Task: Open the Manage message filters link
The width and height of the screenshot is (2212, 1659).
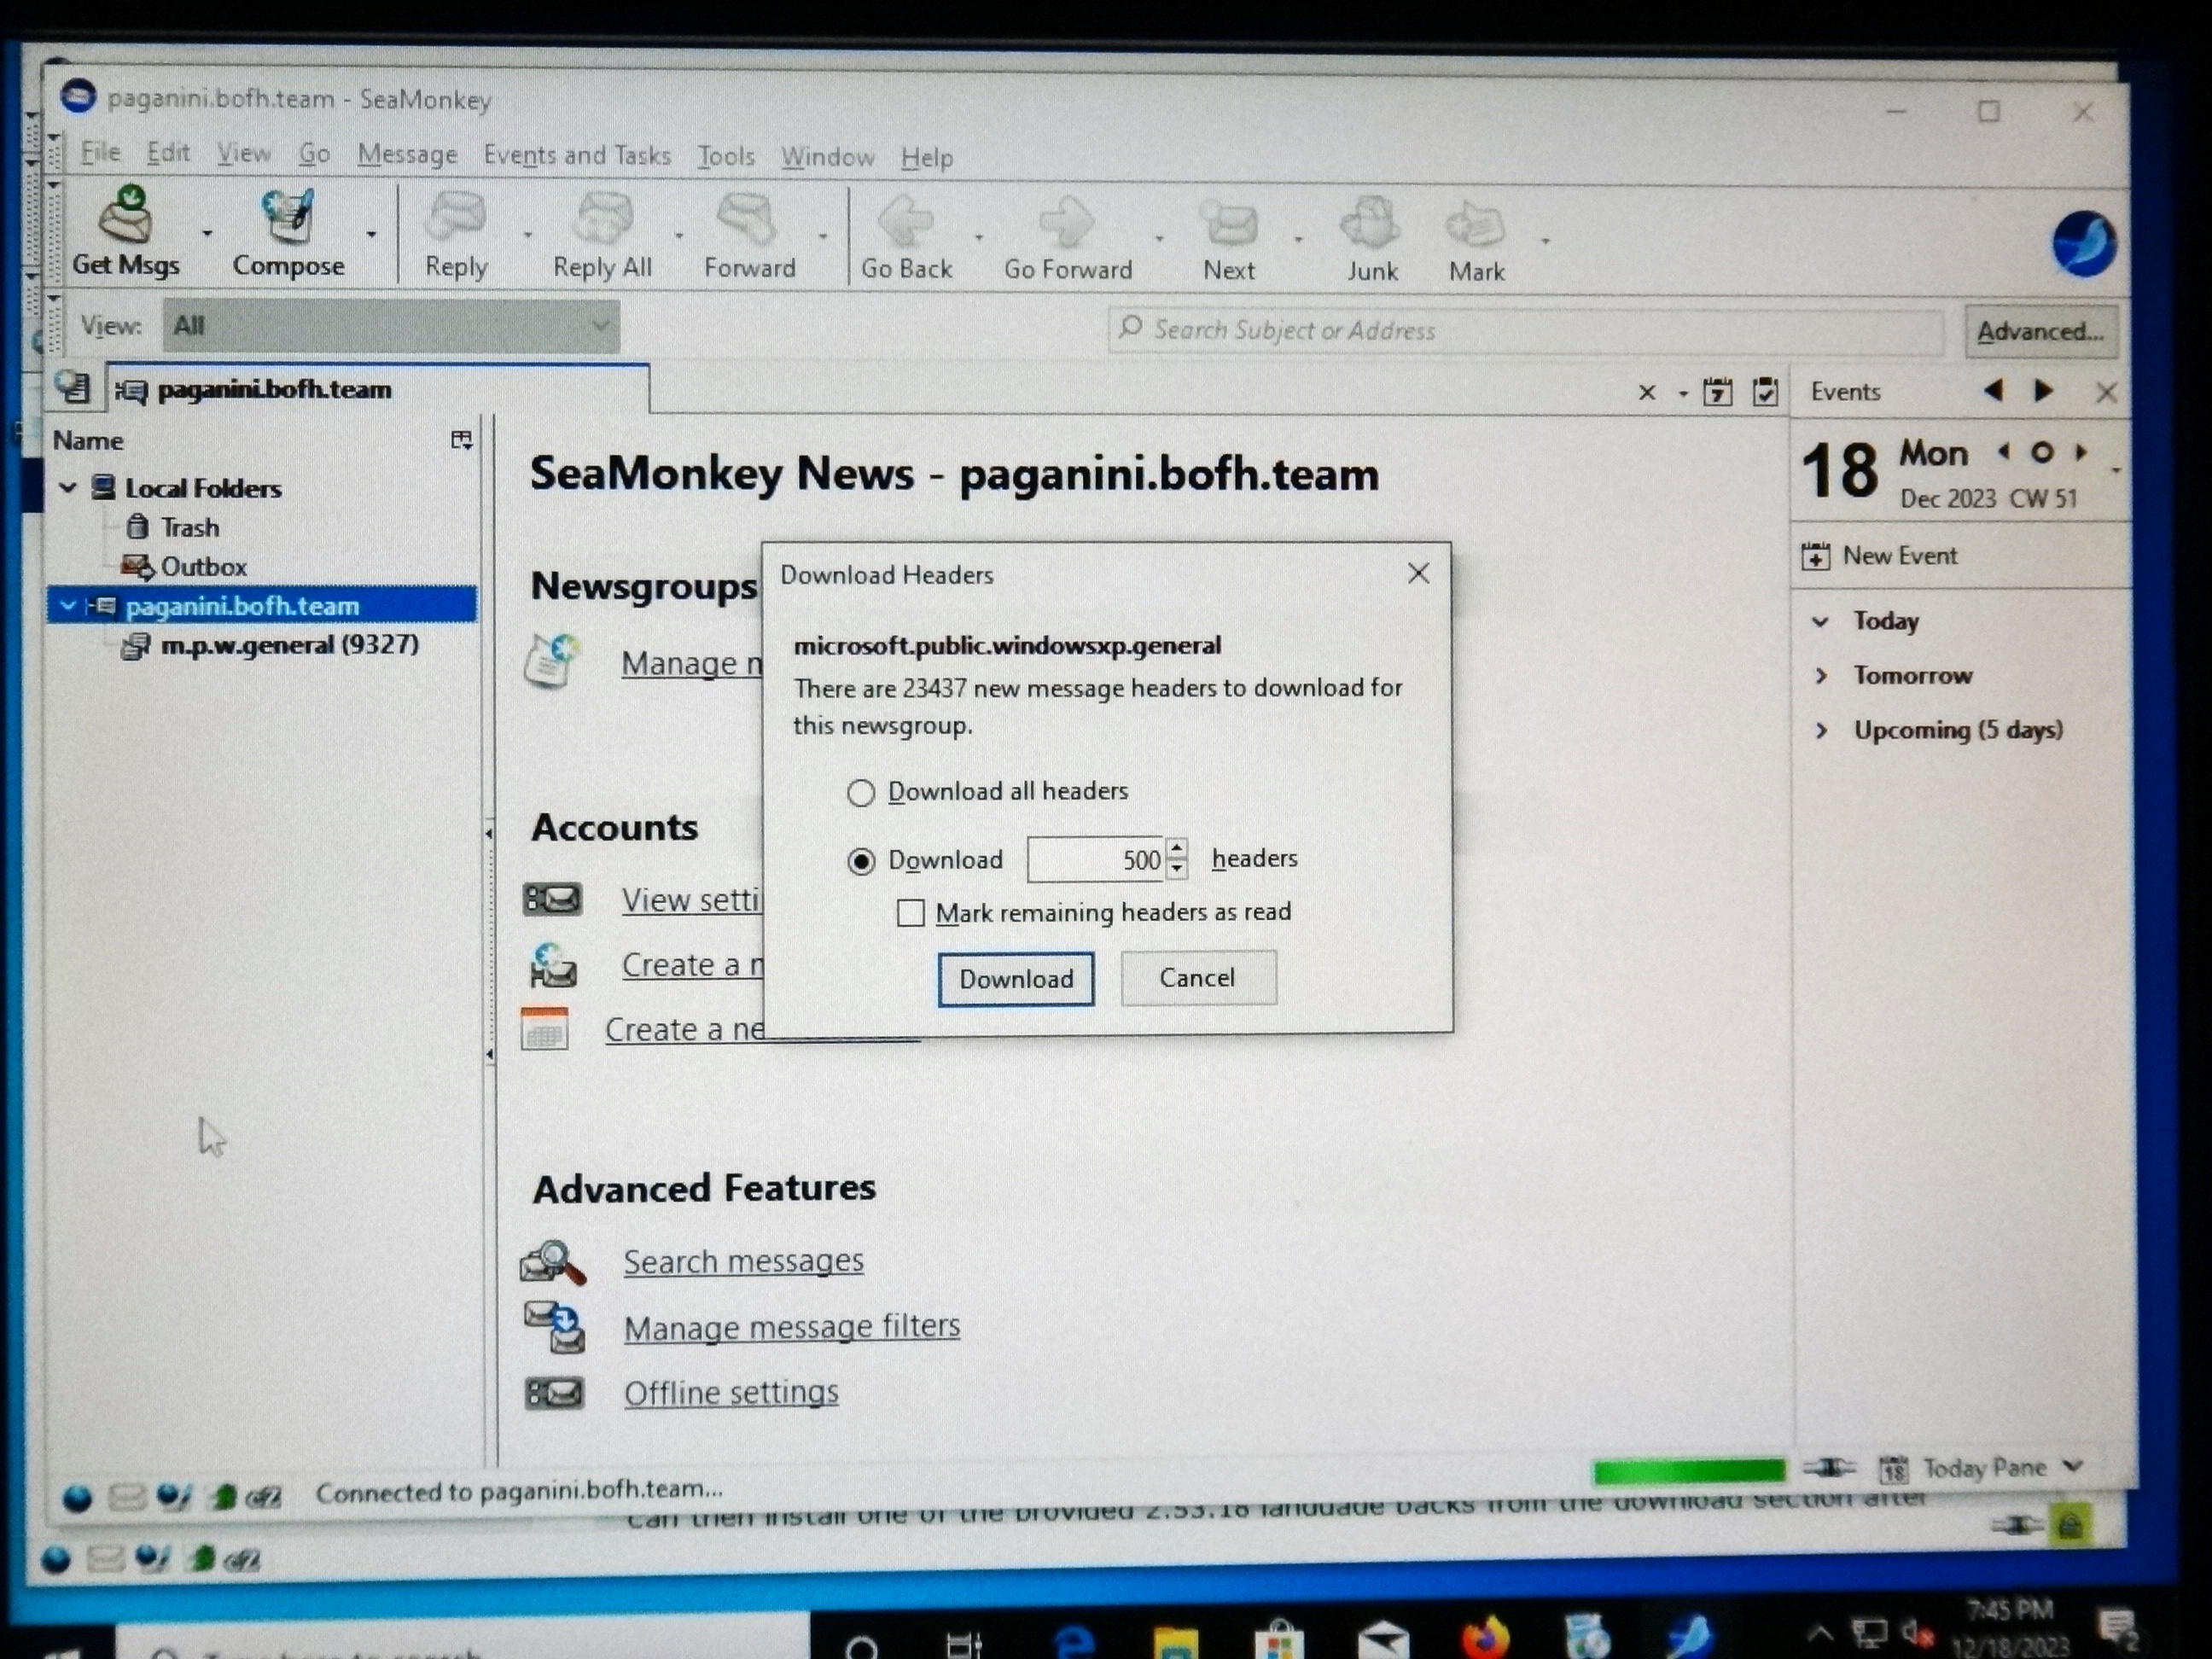Action: click(792, 1327)
